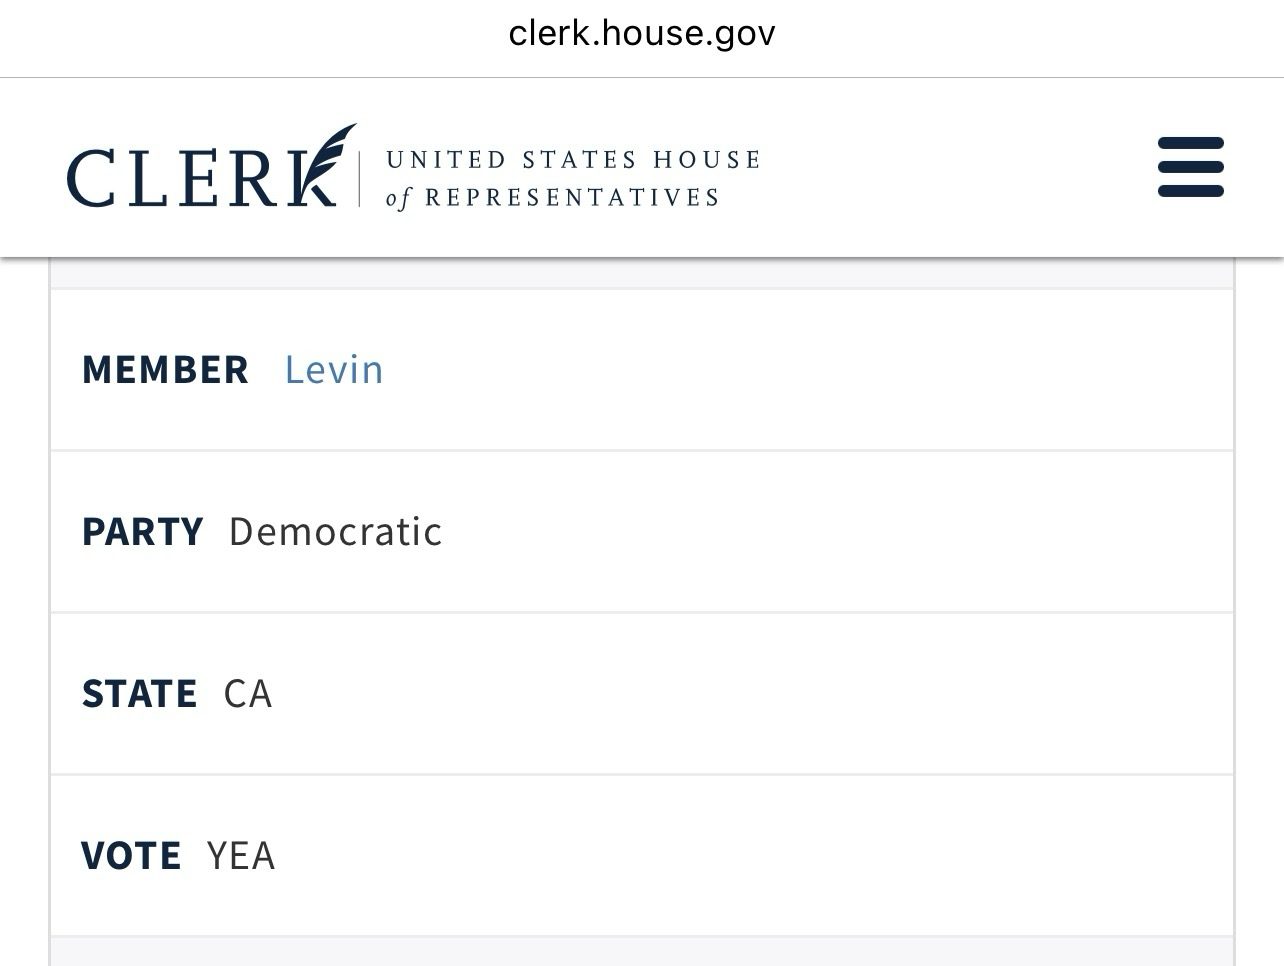Tap the clerk.house.gov address bar
Viewport: 1284px width, 966px height.
coord(642,34)
